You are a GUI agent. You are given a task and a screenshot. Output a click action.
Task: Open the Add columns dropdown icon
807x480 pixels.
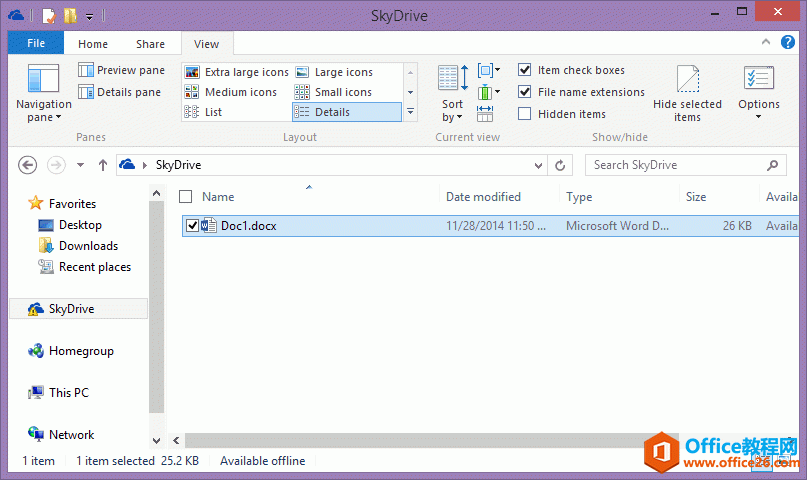pos(488,93)
